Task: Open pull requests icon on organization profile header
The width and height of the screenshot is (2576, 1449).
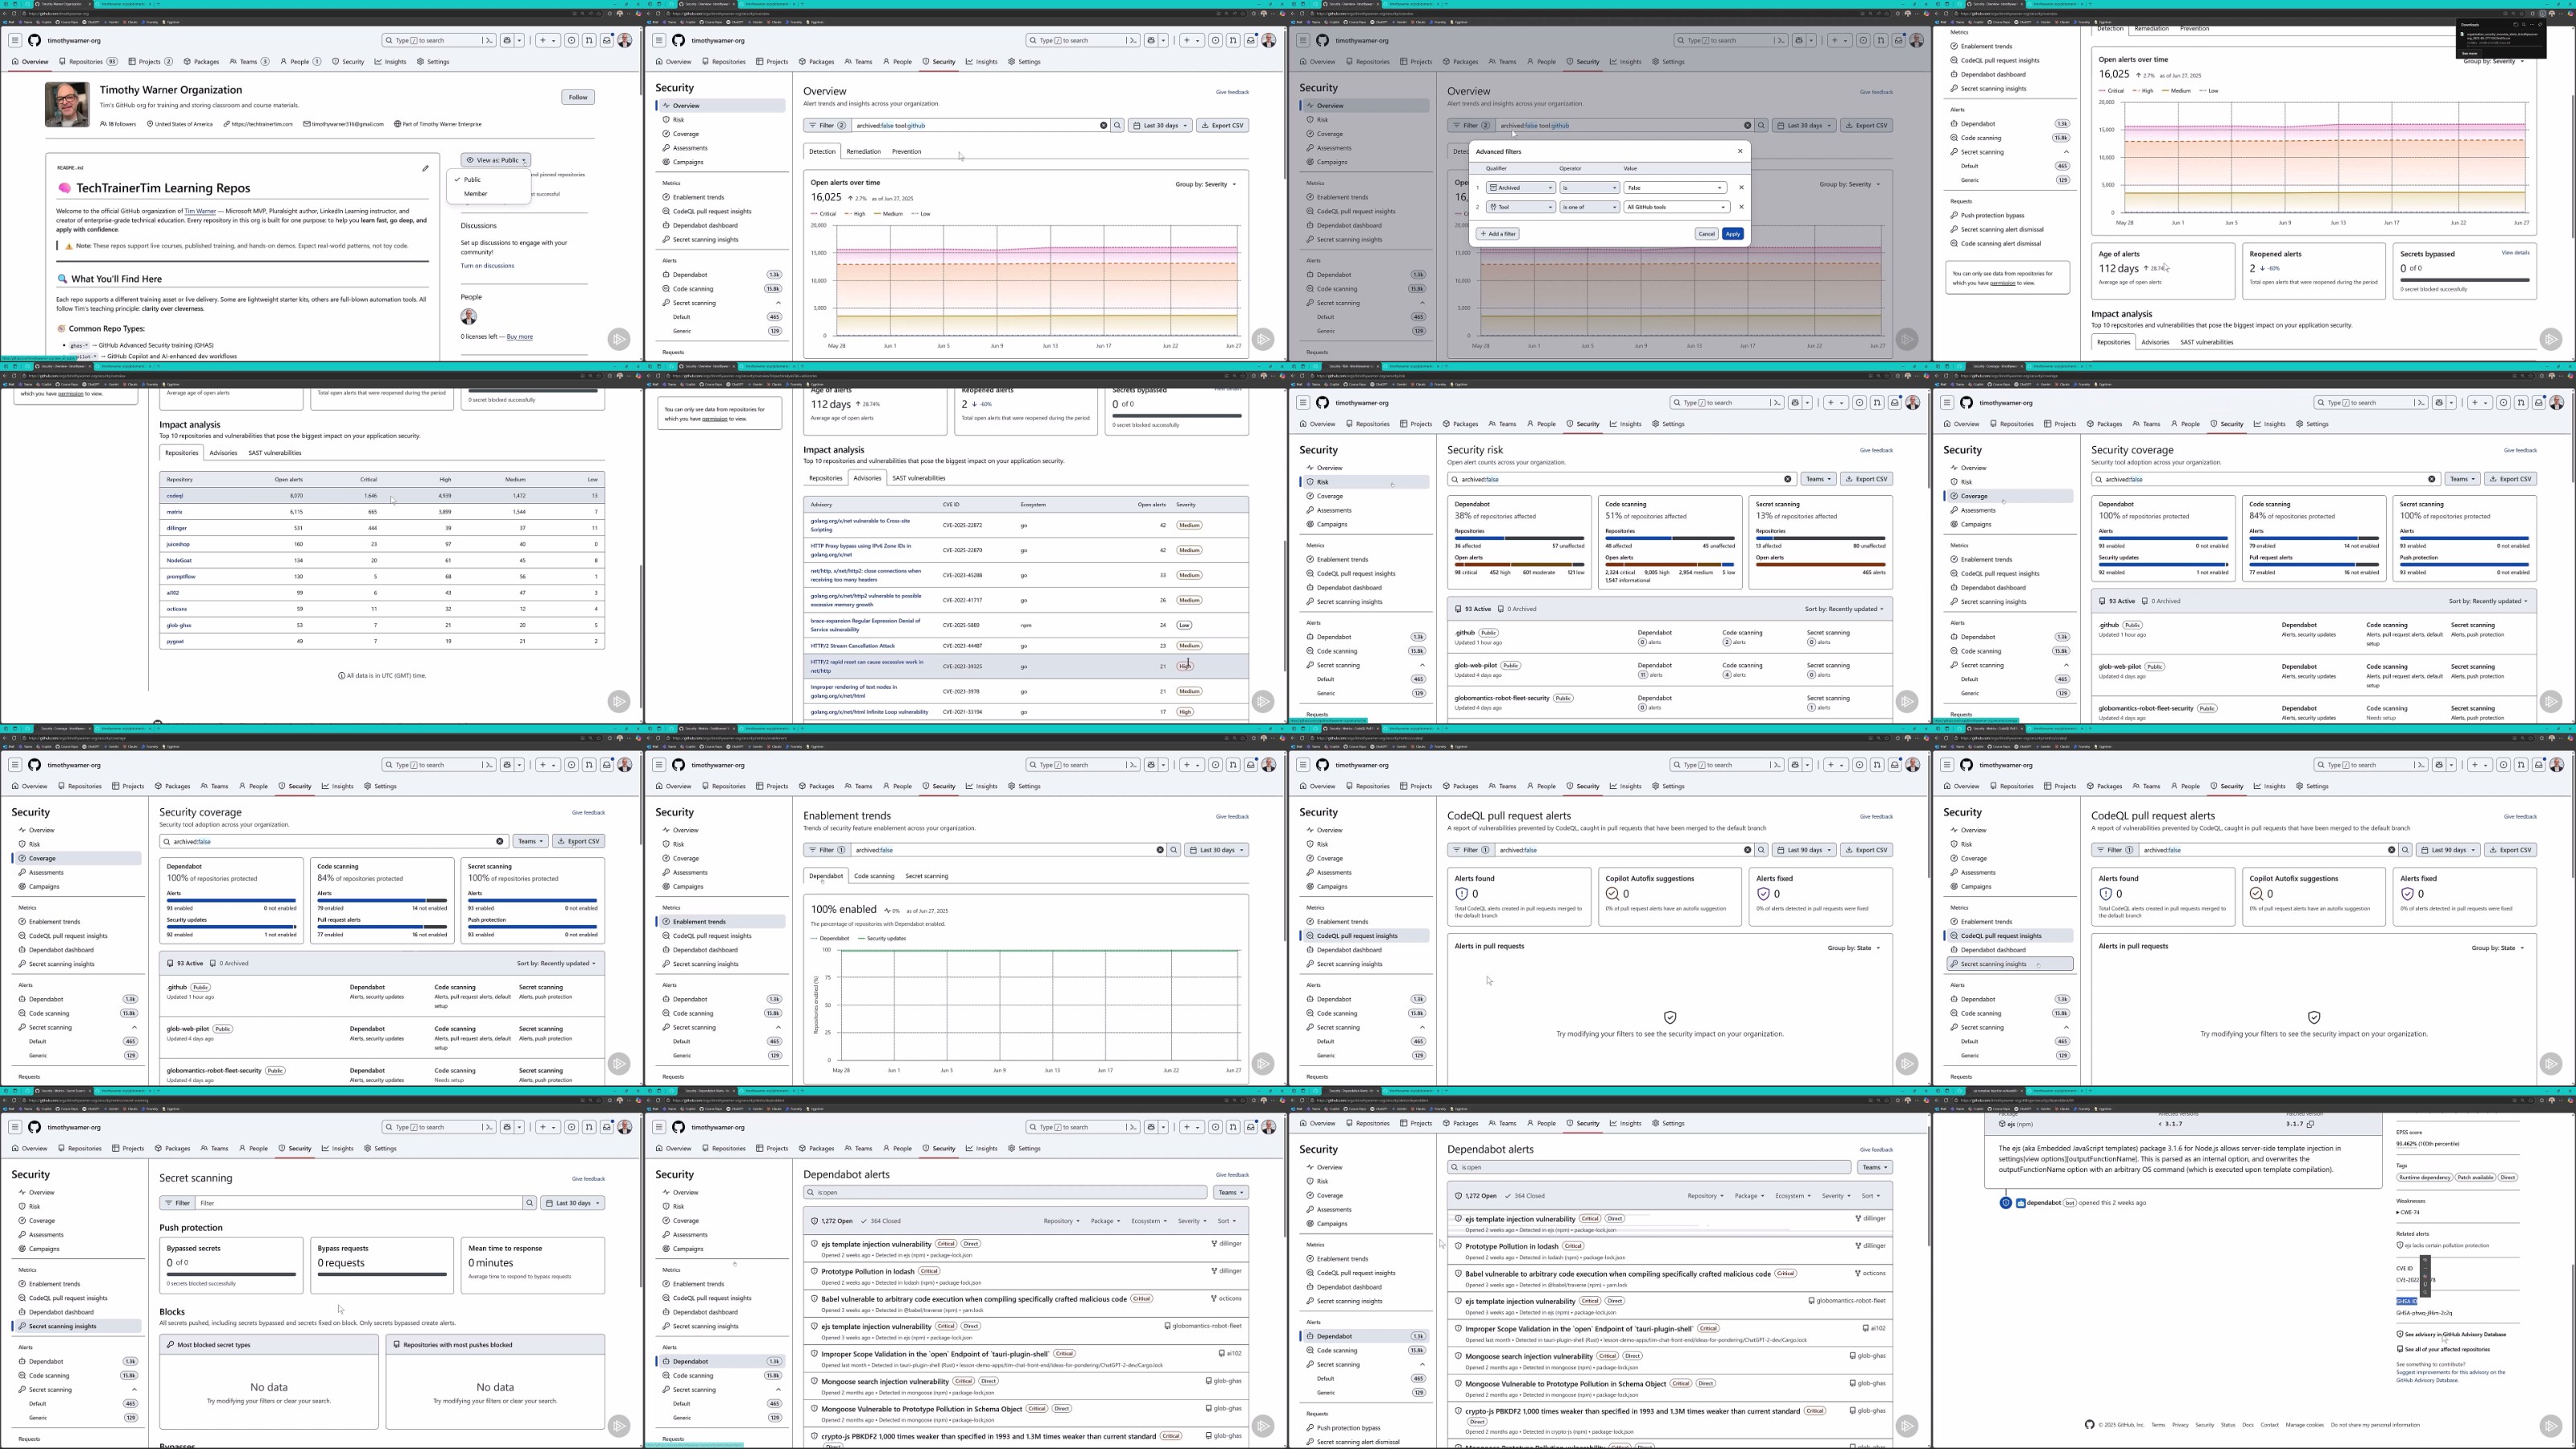Action: click(589, 40)
